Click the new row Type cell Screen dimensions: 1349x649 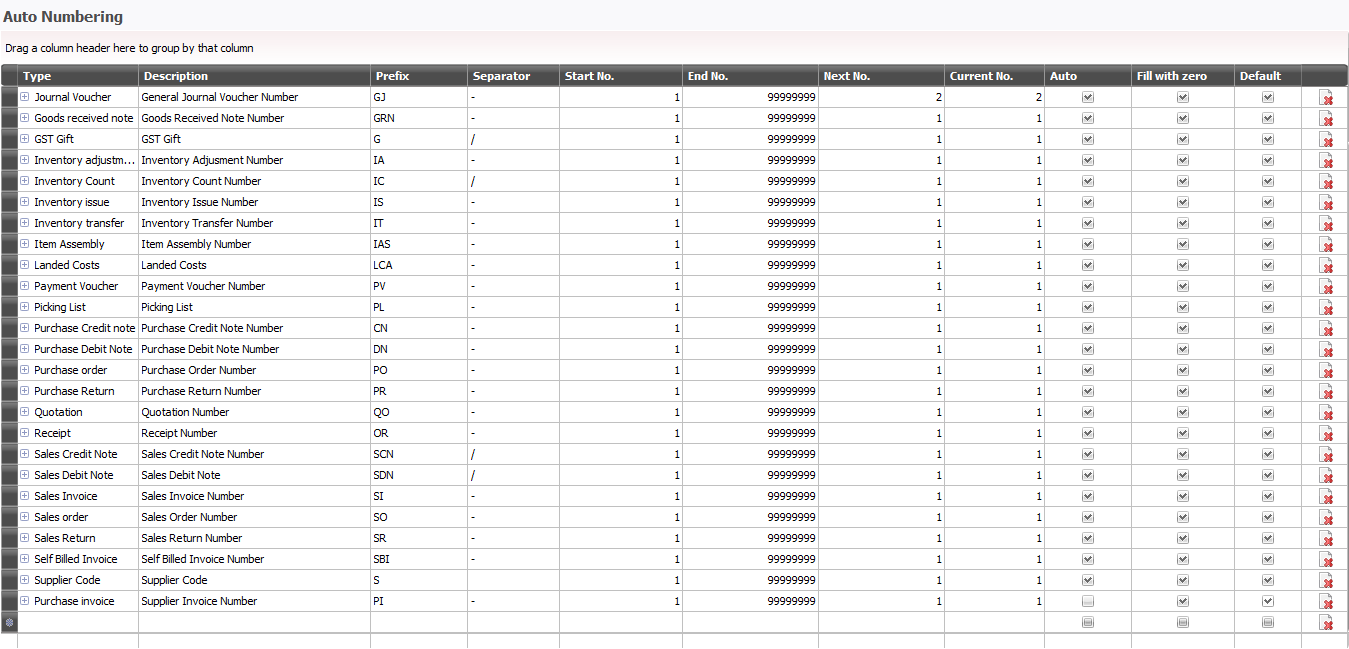click(x=78, y=622)
